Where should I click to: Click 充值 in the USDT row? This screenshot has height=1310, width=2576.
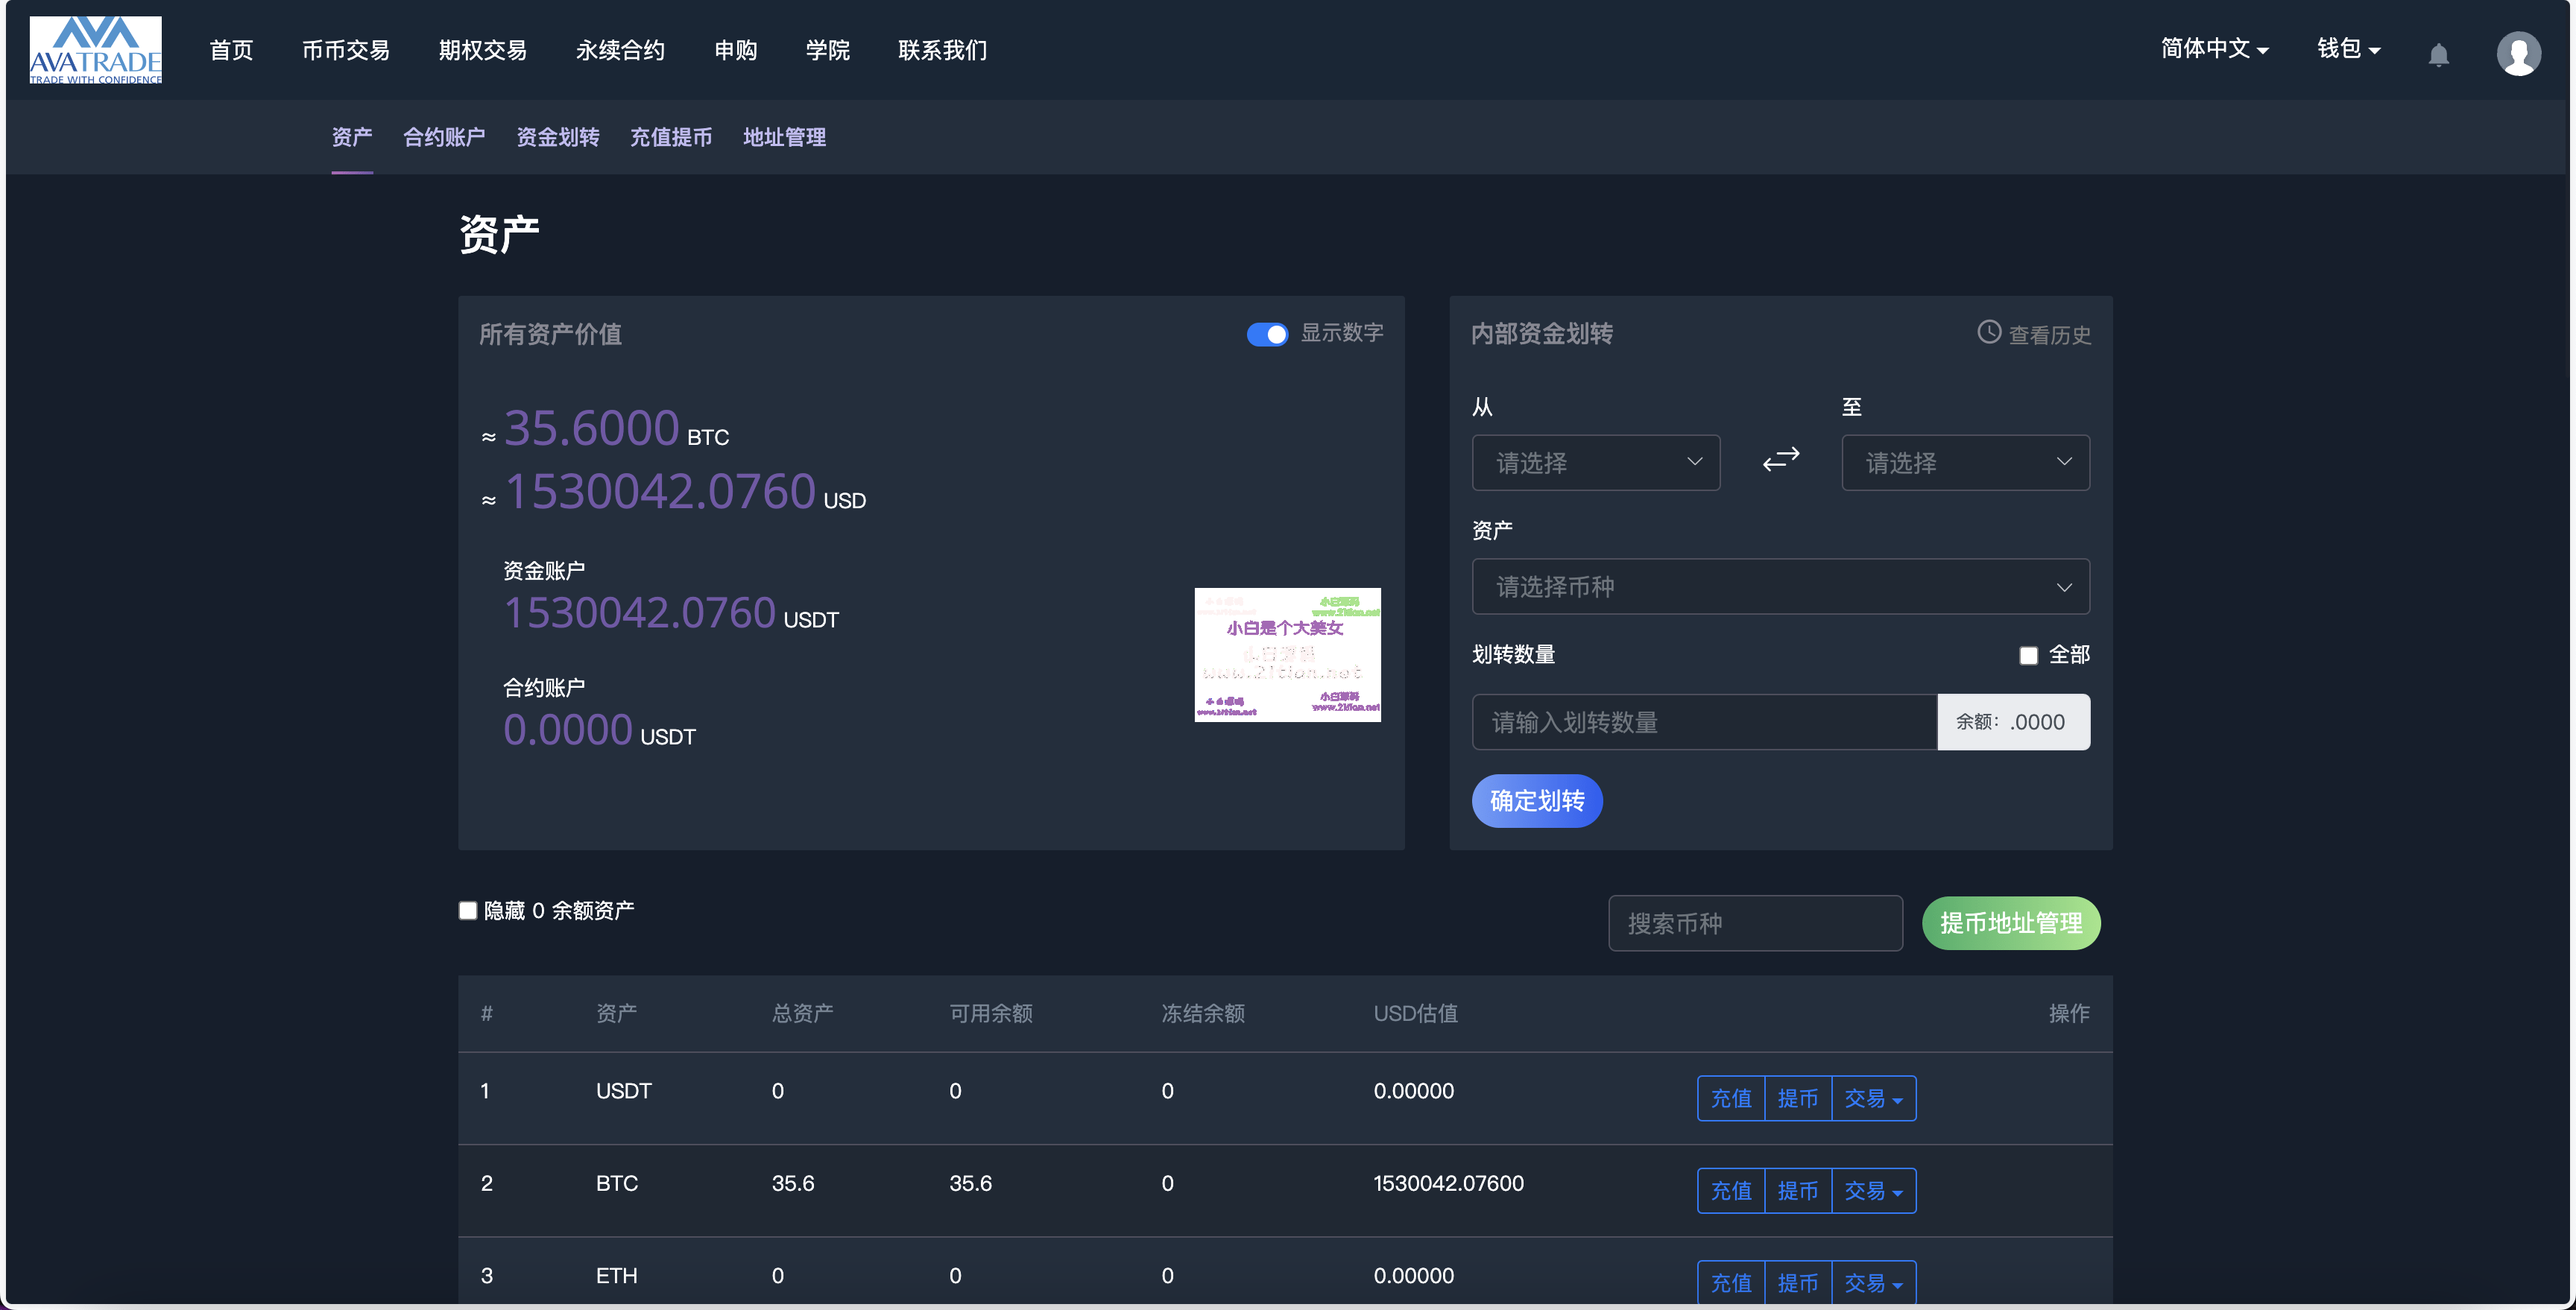click(x=1731, y=1098)
